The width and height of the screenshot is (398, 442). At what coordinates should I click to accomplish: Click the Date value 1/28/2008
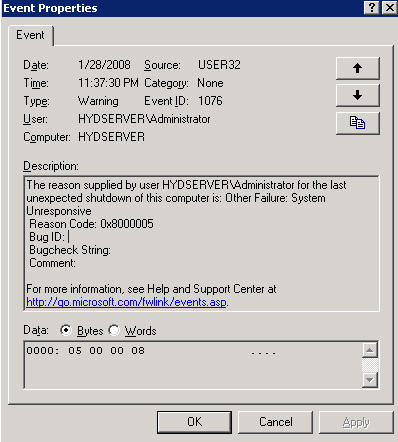coord(104,65)
